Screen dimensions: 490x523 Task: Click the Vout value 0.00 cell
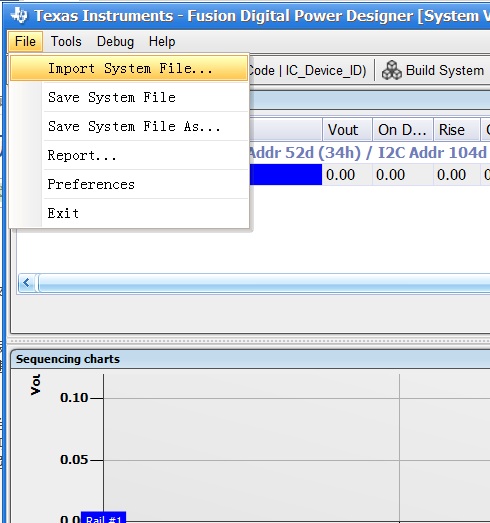coord(347,174)
